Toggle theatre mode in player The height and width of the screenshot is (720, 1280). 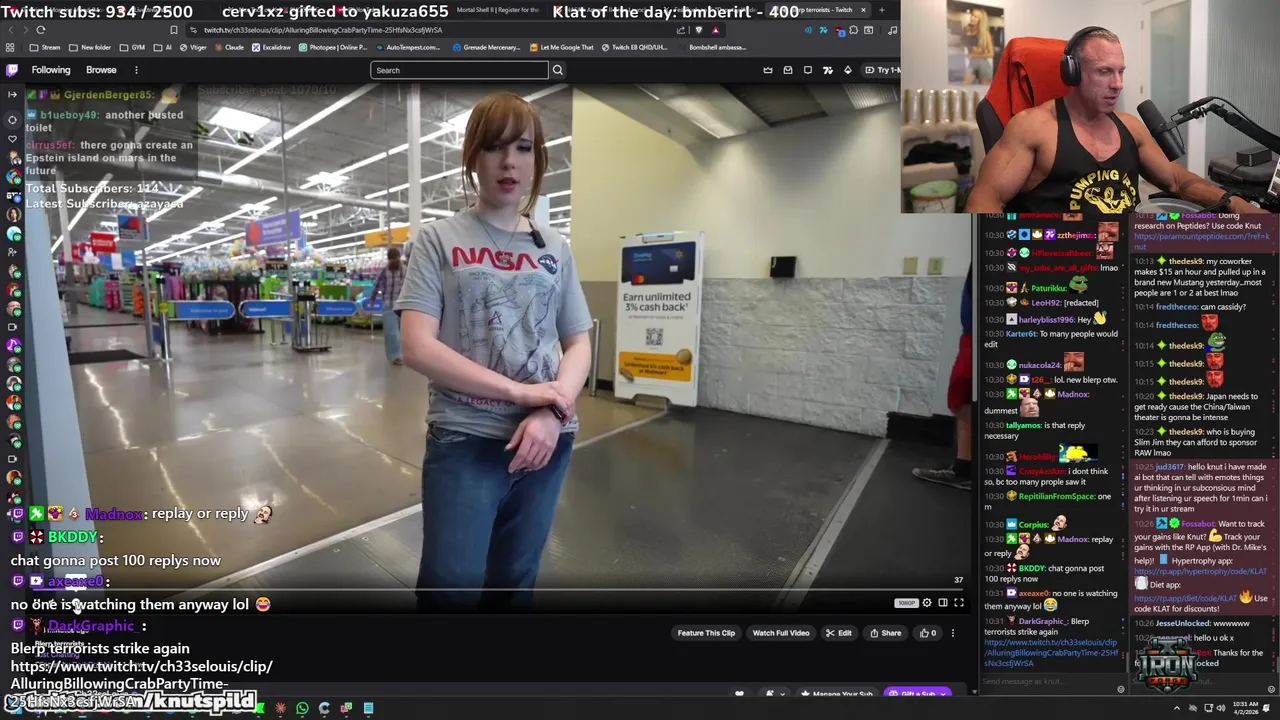coord(942,603)
